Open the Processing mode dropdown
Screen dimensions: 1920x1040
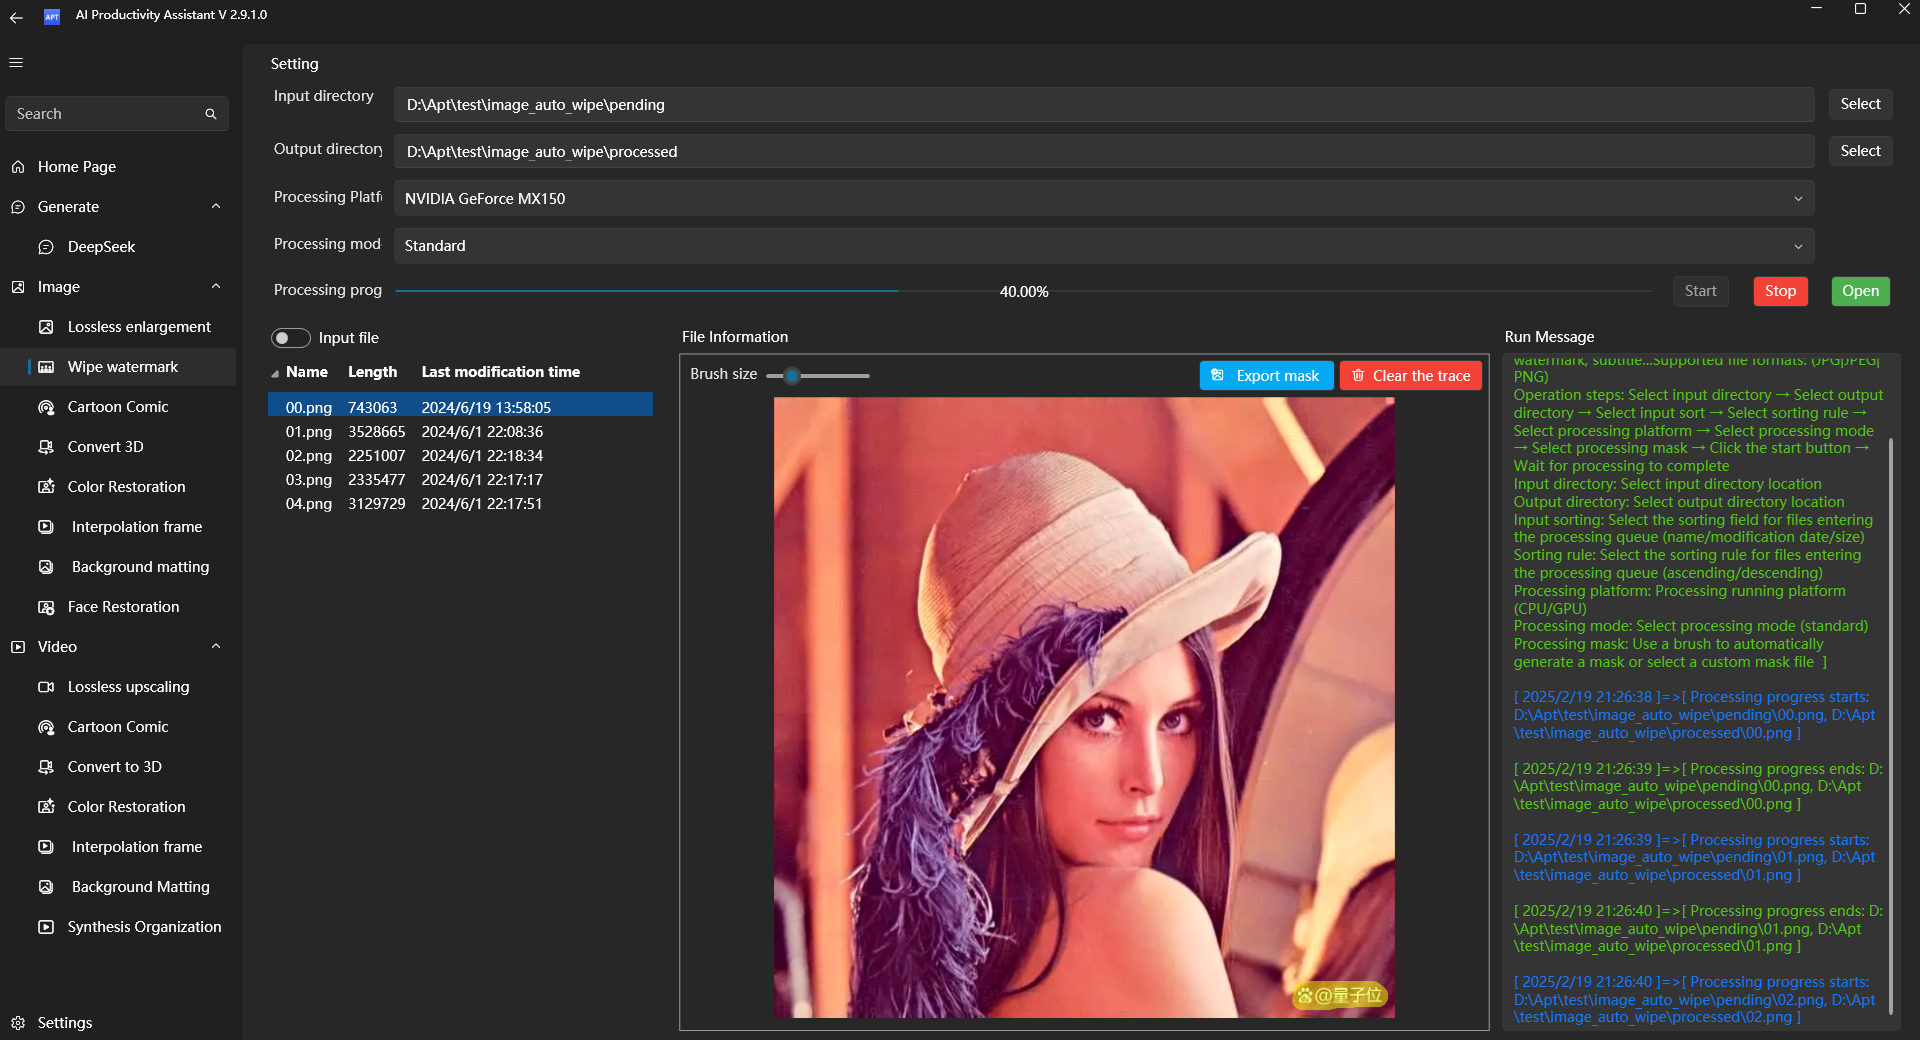pos(1104,246)
